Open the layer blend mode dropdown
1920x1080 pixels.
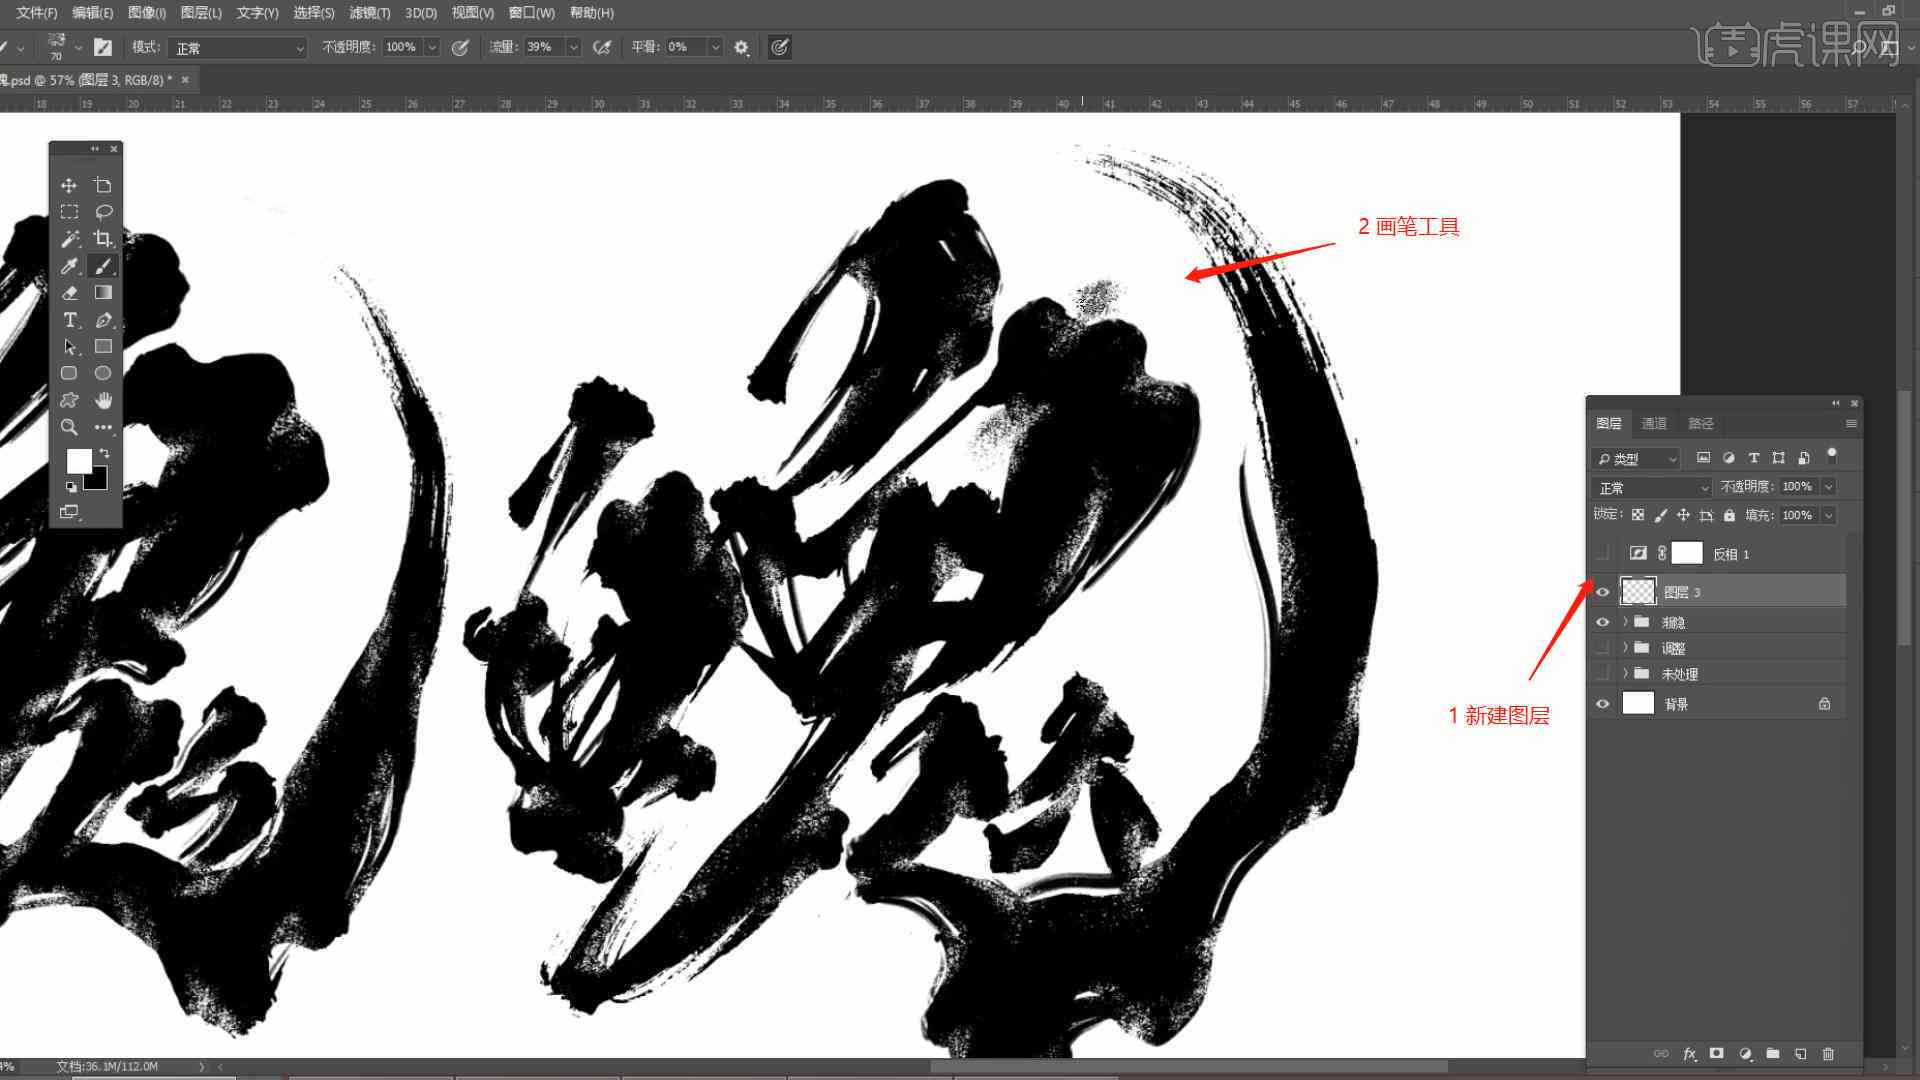pos(1652,487)
